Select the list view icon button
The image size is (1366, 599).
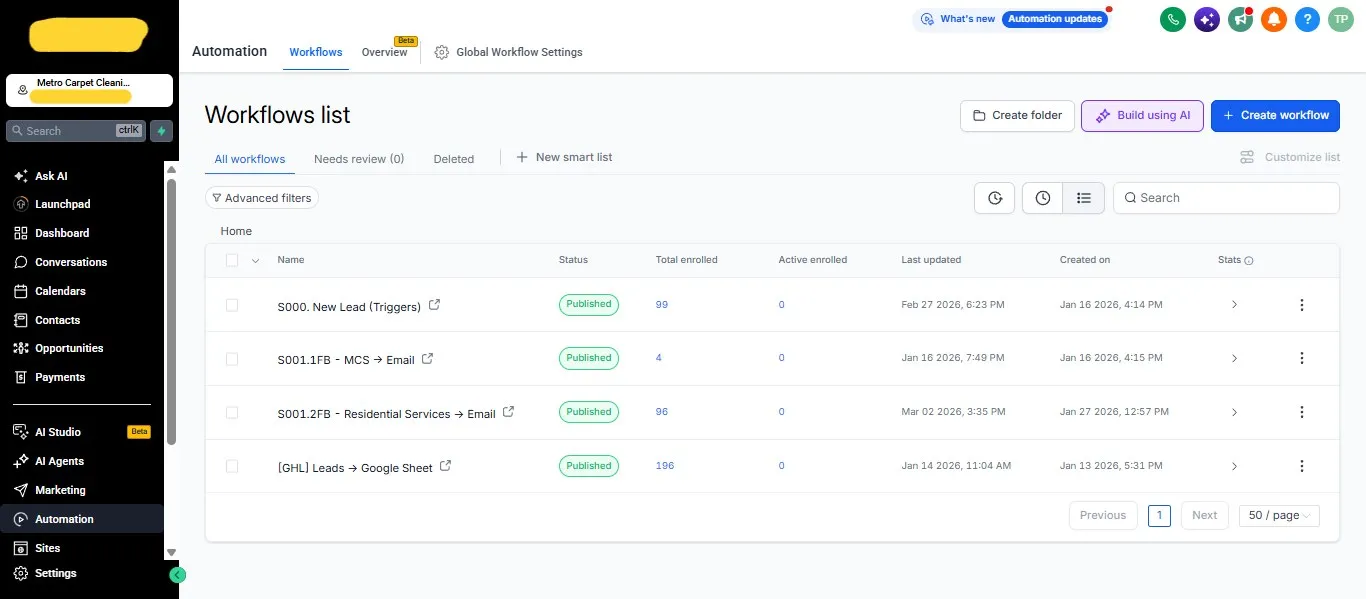pos(1083,198)
